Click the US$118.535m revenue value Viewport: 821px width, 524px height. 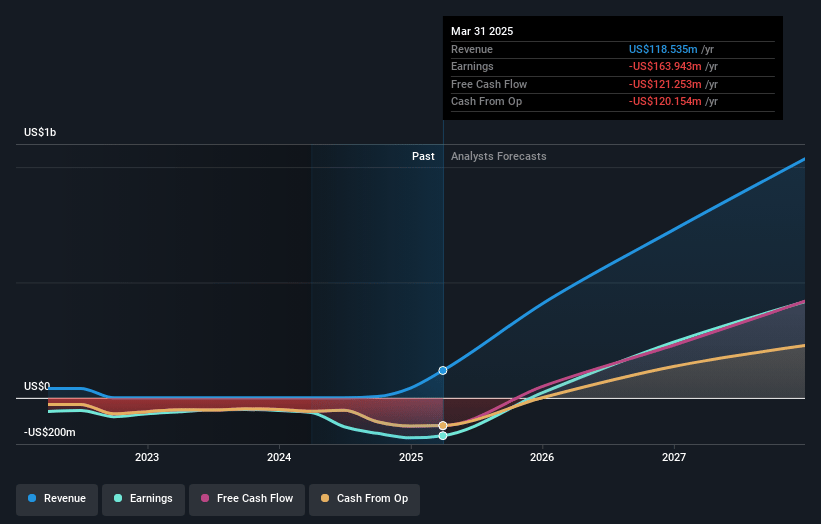(663, 49)
